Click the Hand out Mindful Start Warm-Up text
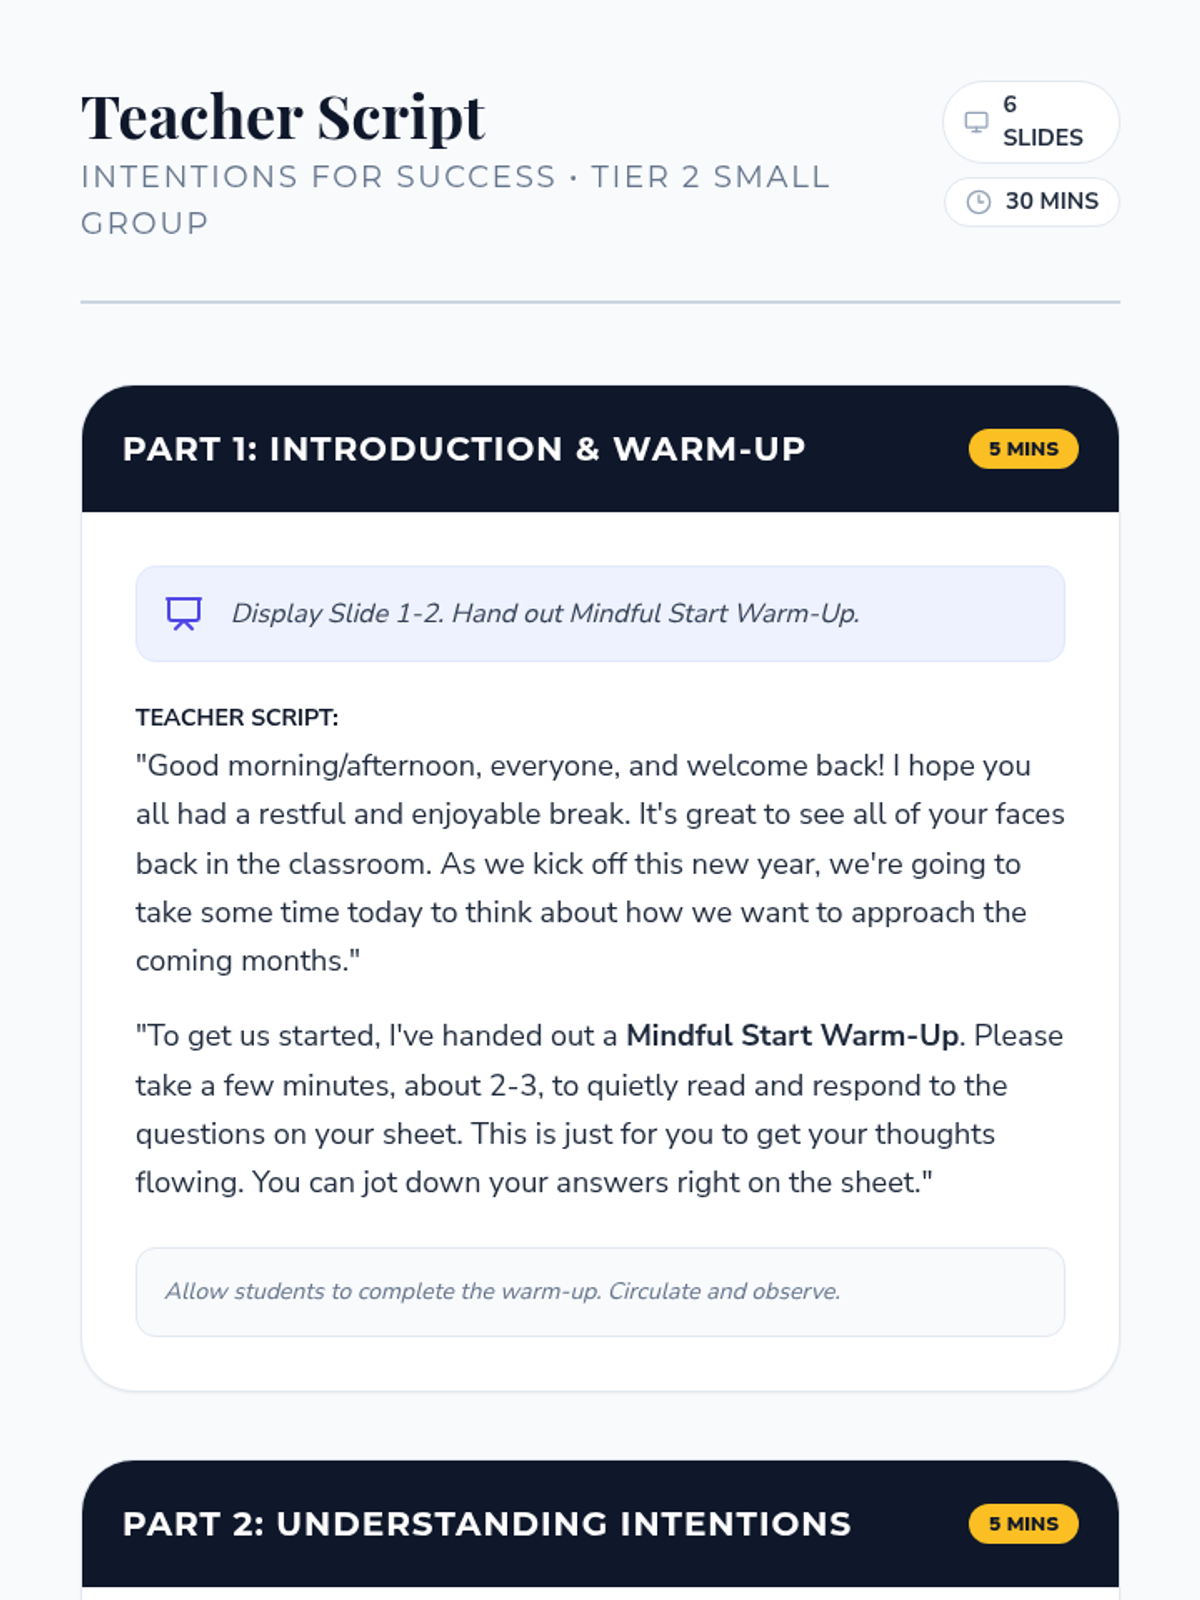 tap(656, 614)
